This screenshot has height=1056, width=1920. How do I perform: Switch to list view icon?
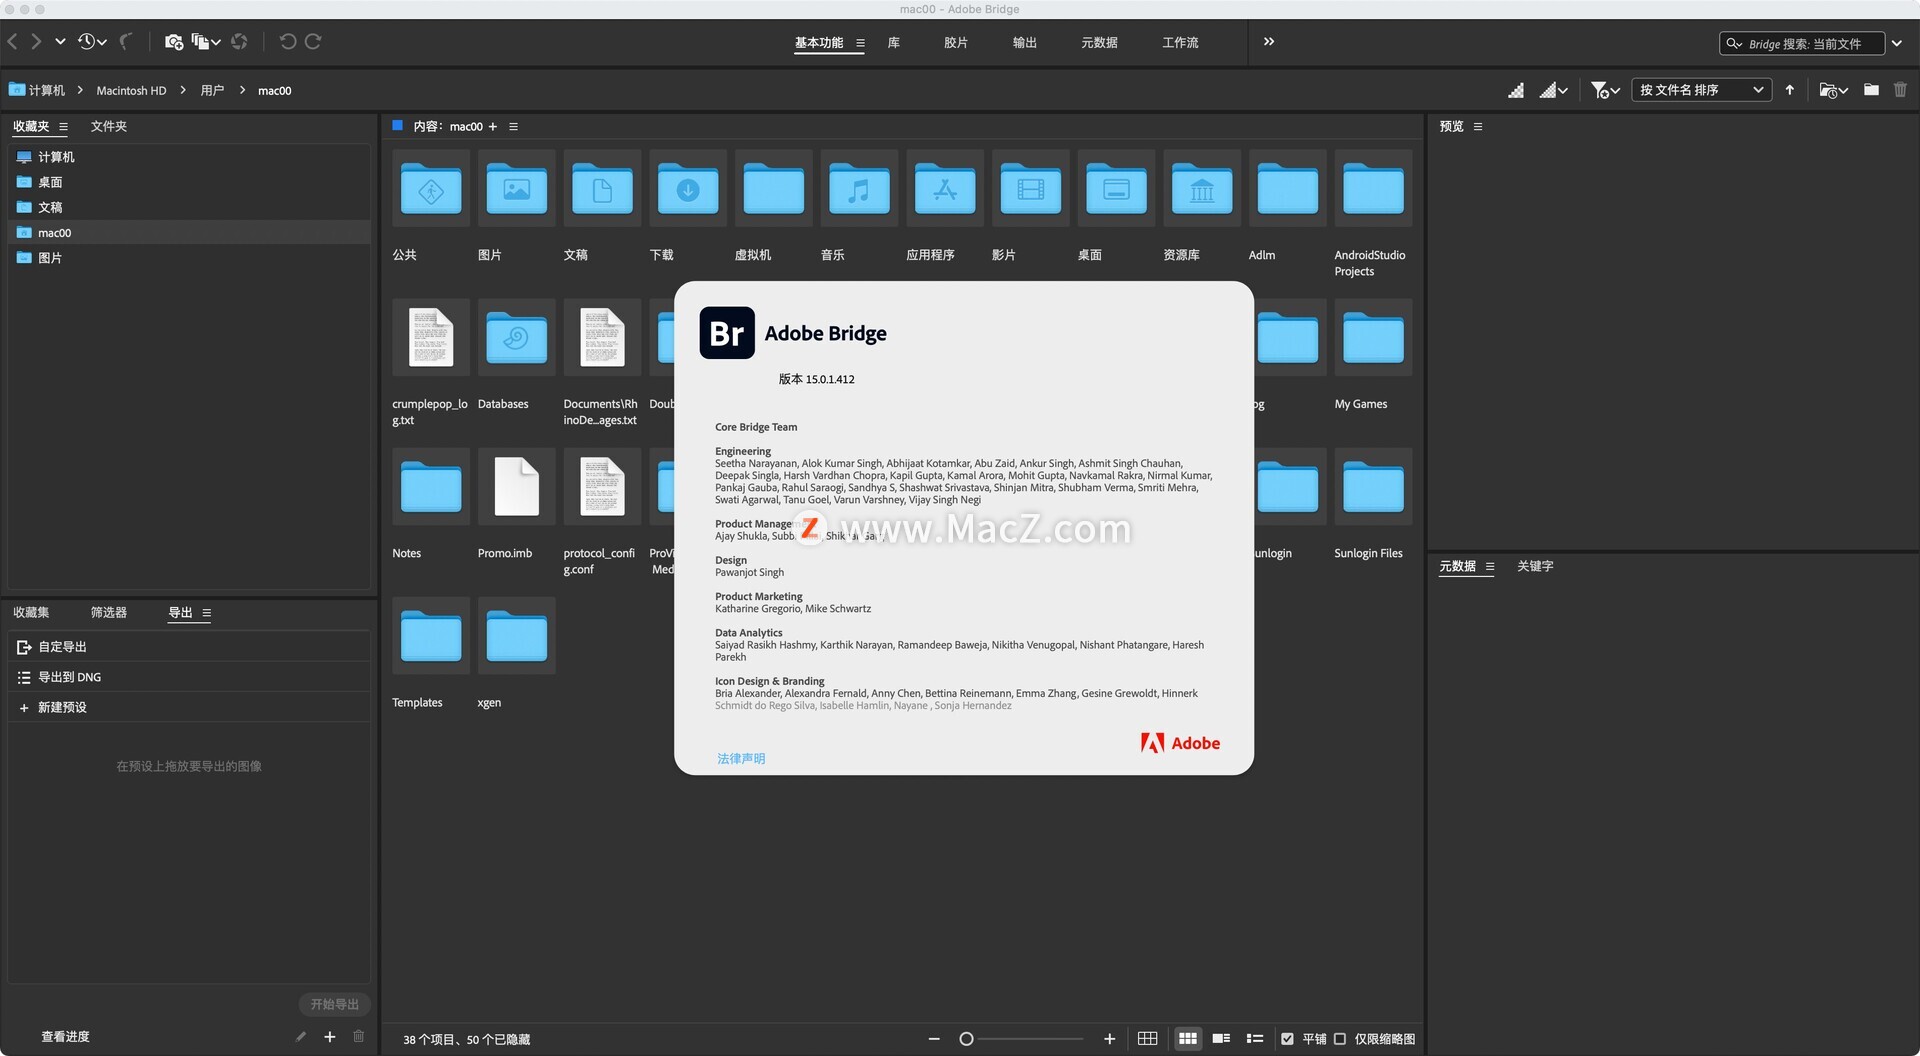1255,1039
